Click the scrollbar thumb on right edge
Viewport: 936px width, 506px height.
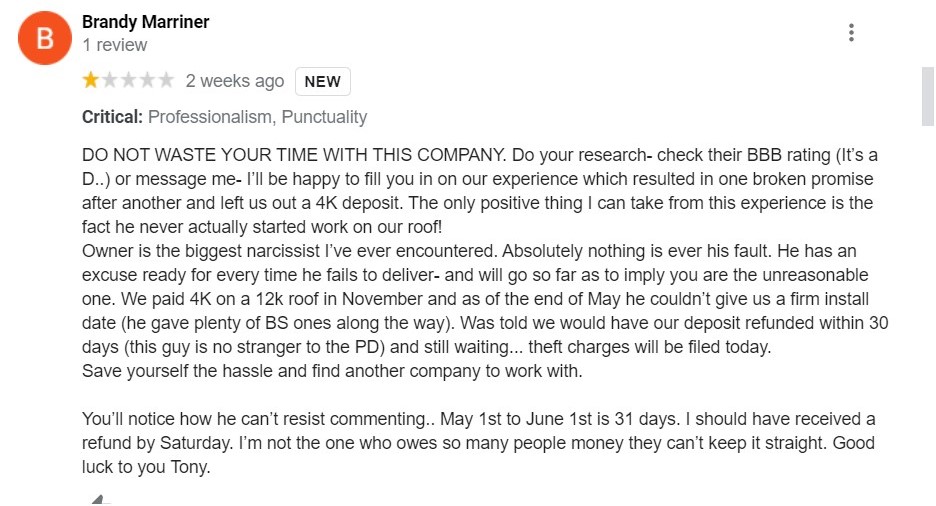(x=928, y=96)
